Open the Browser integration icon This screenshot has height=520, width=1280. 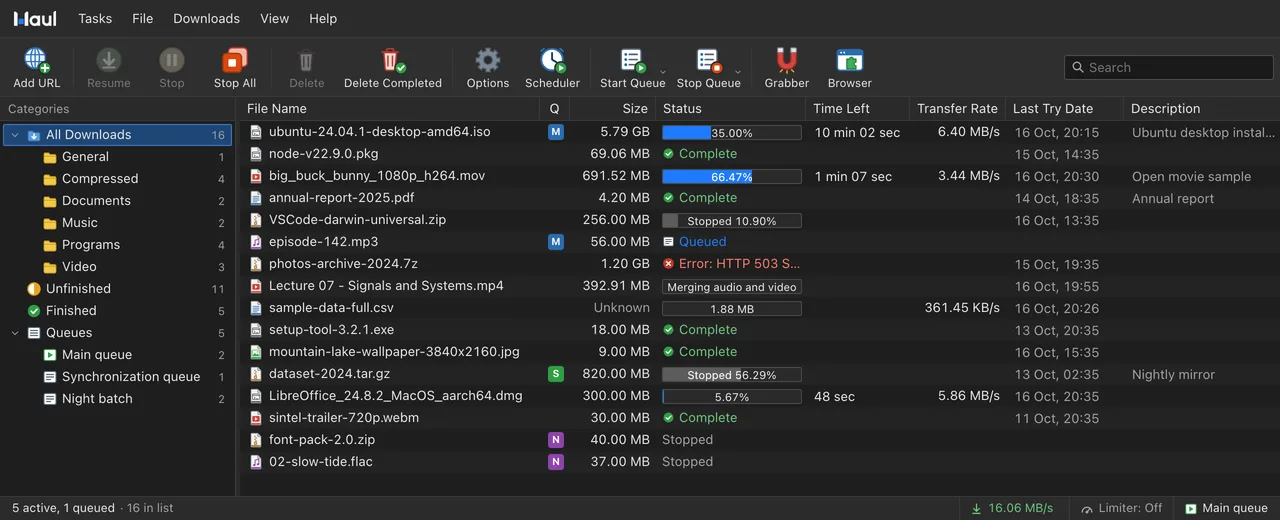tap(850, 61)
